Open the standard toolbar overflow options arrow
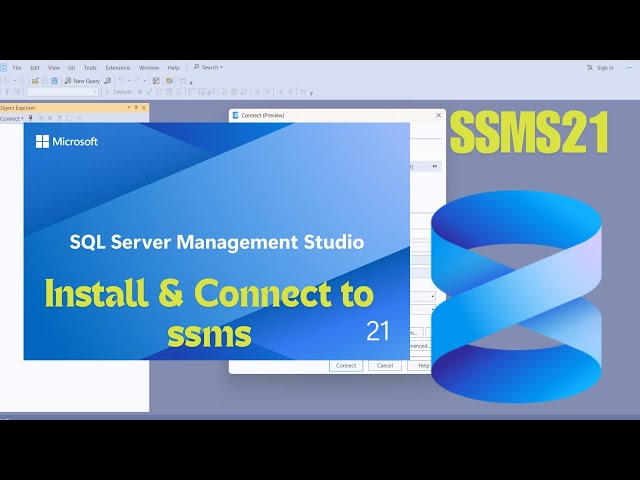 point(191,82)
